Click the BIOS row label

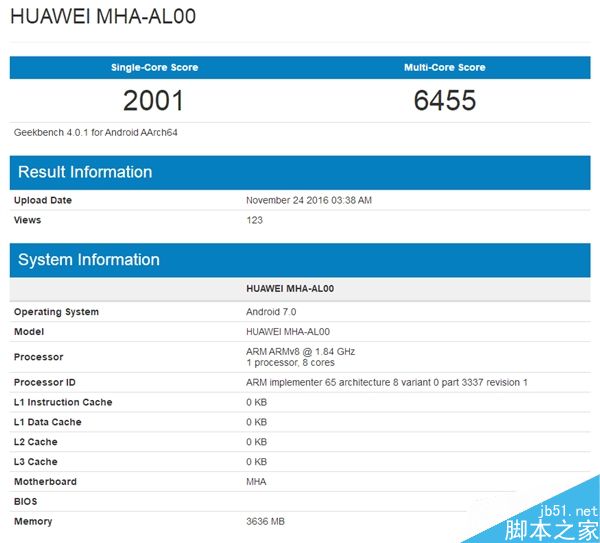pyautogui.click(x=26, y=502)
